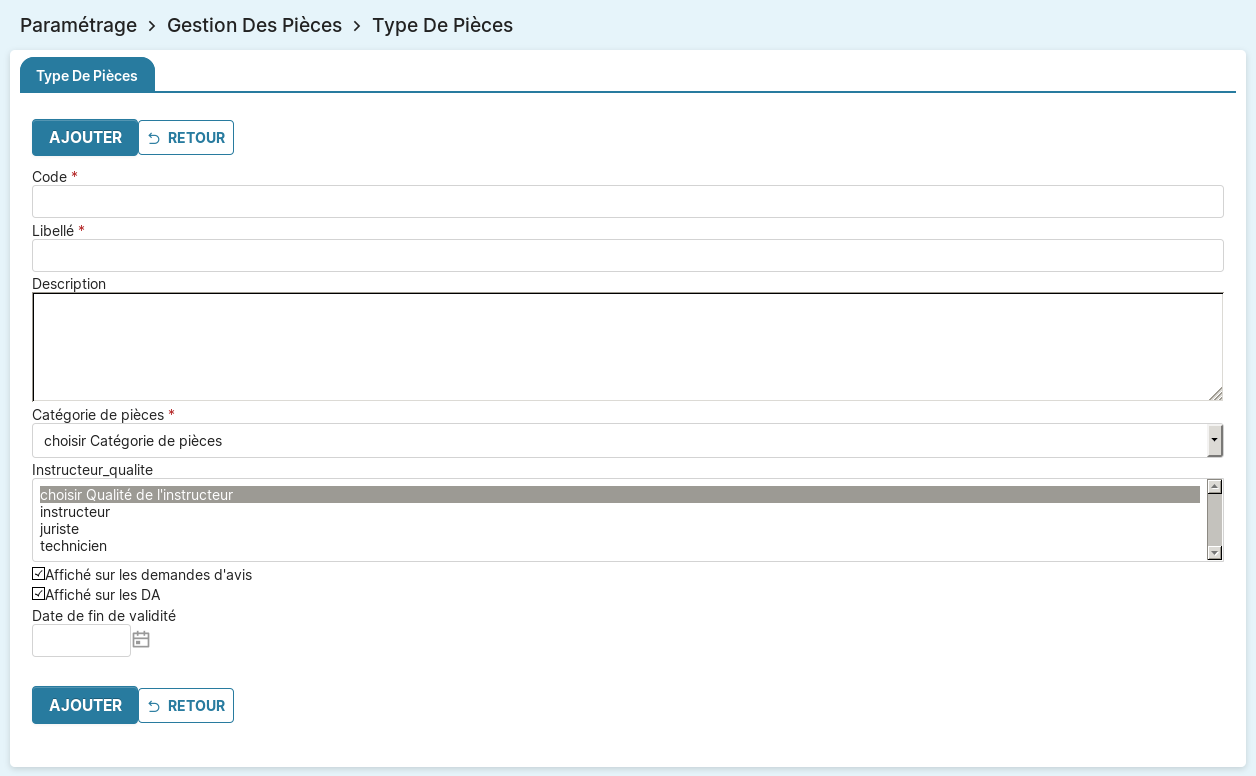Select 'choisir Qualité de l'instructeur' option
This screenshot has width=1256, height=776.
click(x=136, y=495)
